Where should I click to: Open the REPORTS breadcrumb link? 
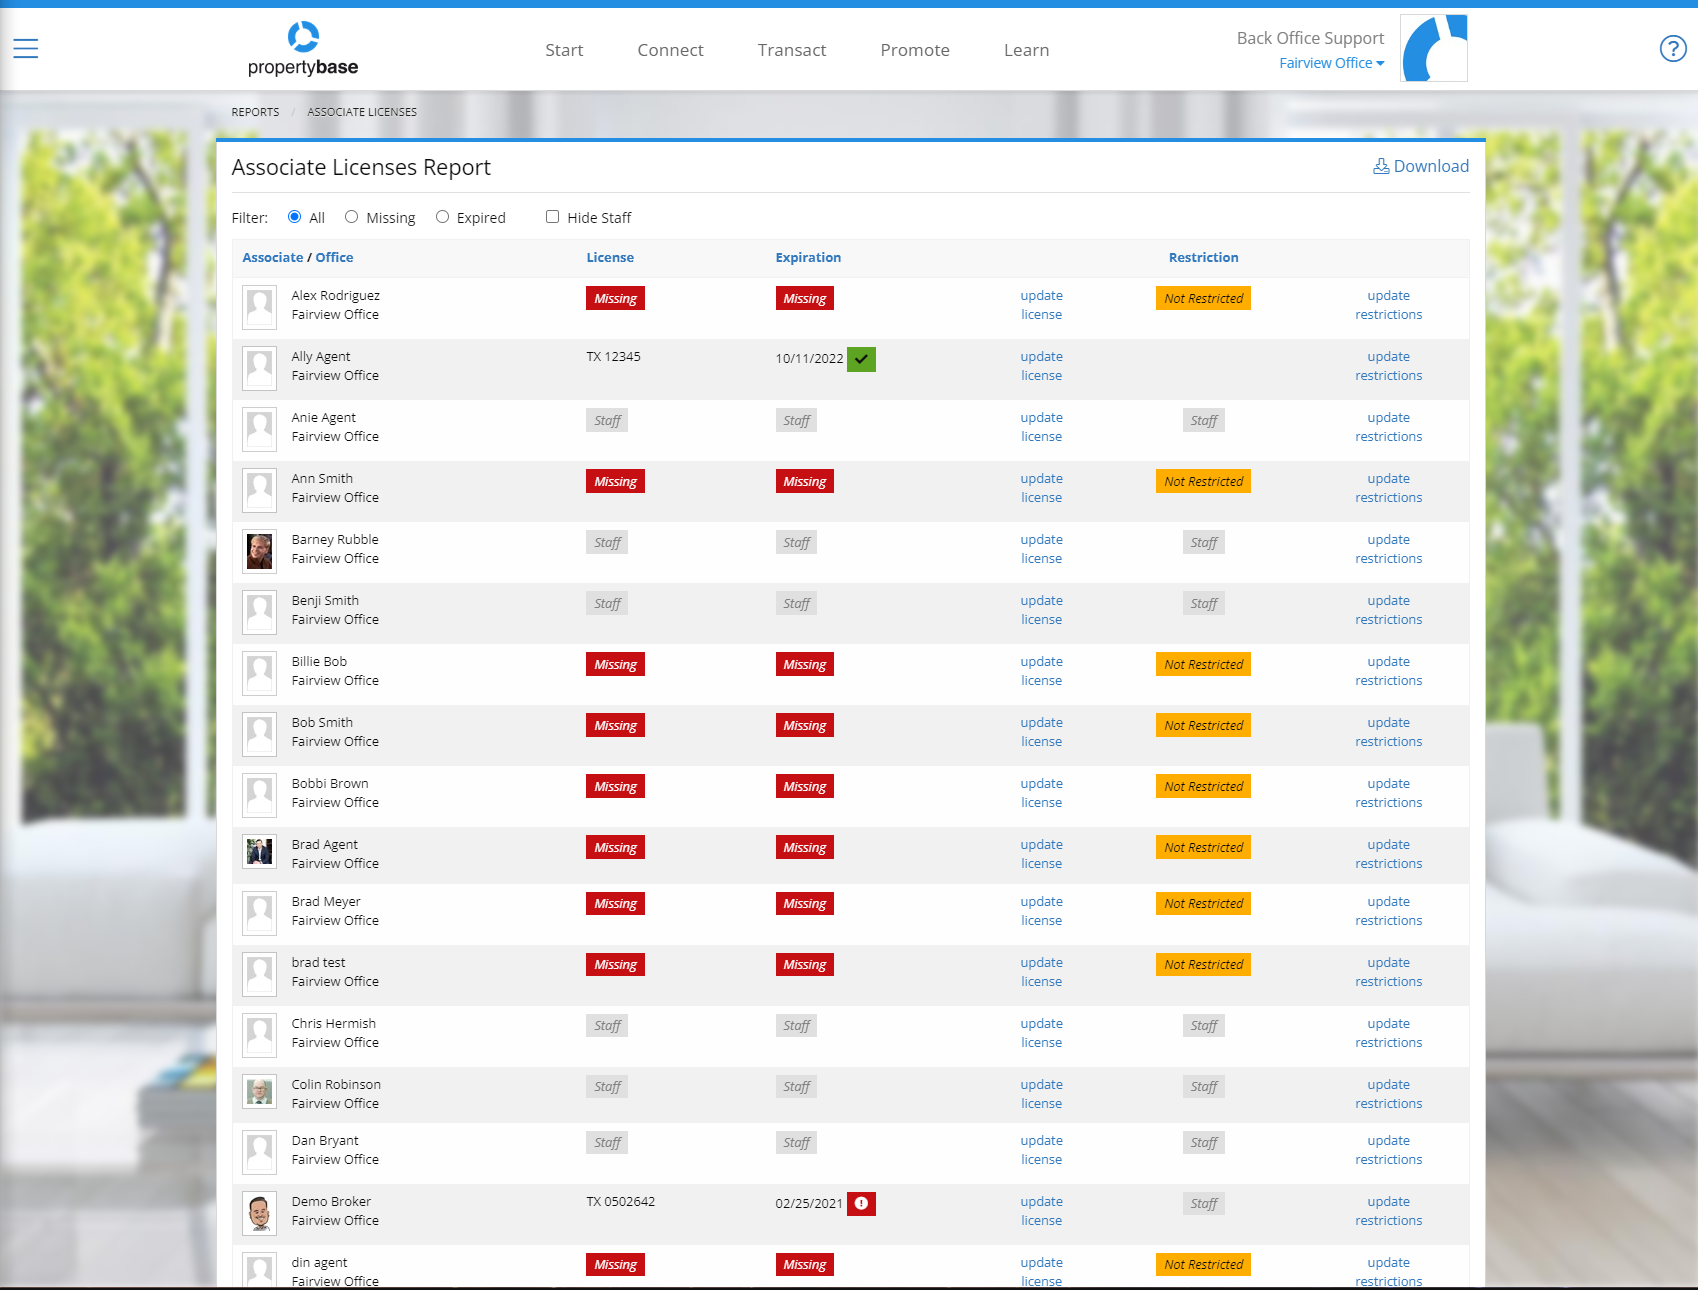254,111
